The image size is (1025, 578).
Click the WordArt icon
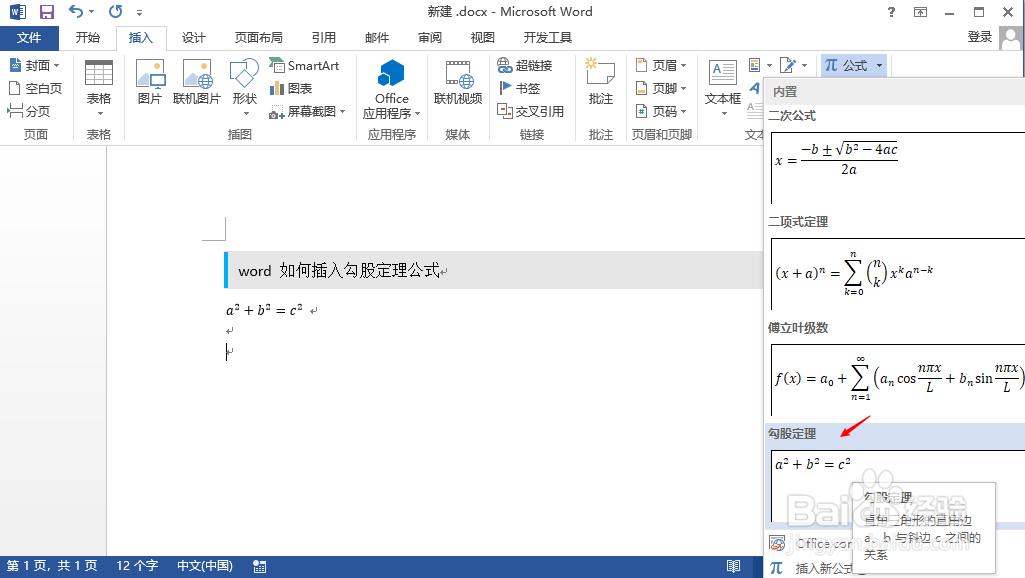coord(755,88)
